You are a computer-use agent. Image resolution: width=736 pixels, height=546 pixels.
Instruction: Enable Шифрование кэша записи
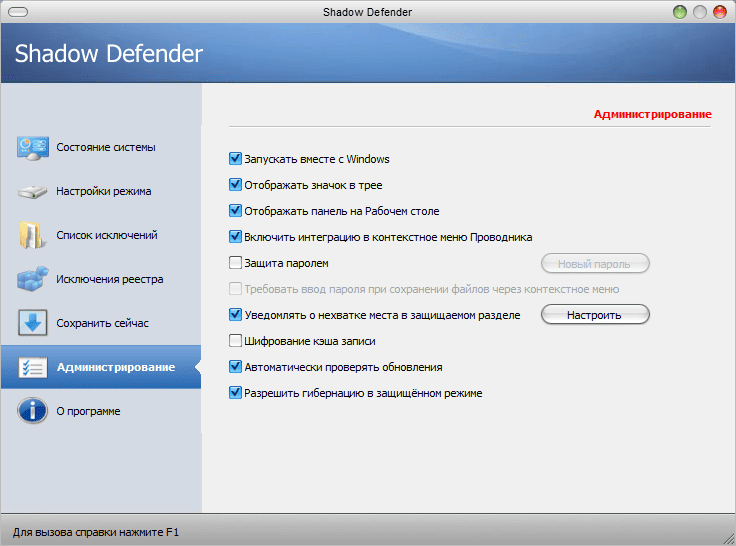(x=235, y=340)
